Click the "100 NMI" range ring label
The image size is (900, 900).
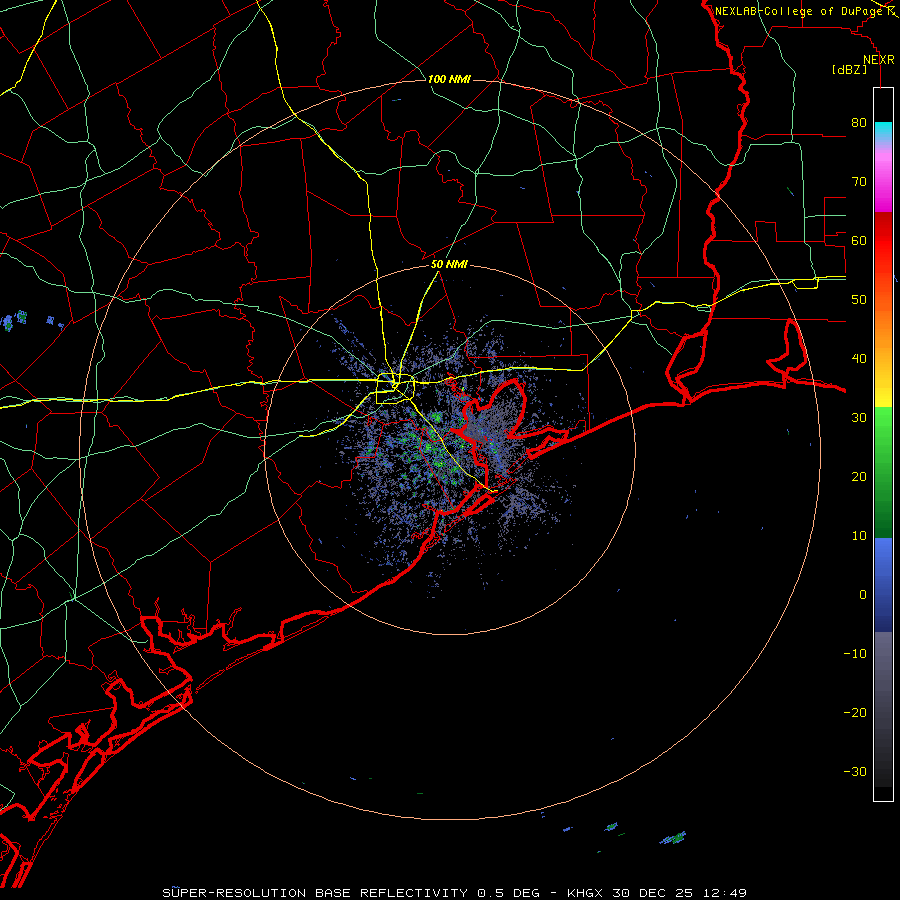[449, 79]
